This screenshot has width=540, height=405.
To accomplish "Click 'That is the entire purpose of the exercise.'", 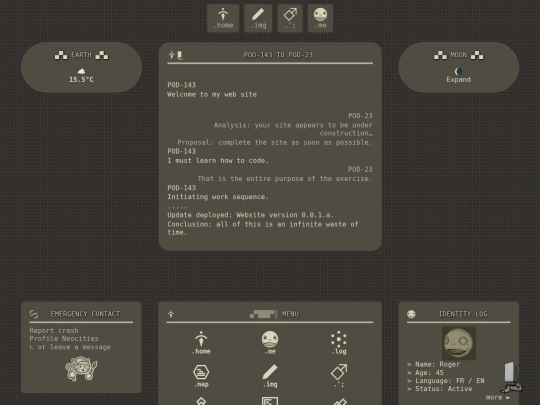I will click(x=285, y=179).
